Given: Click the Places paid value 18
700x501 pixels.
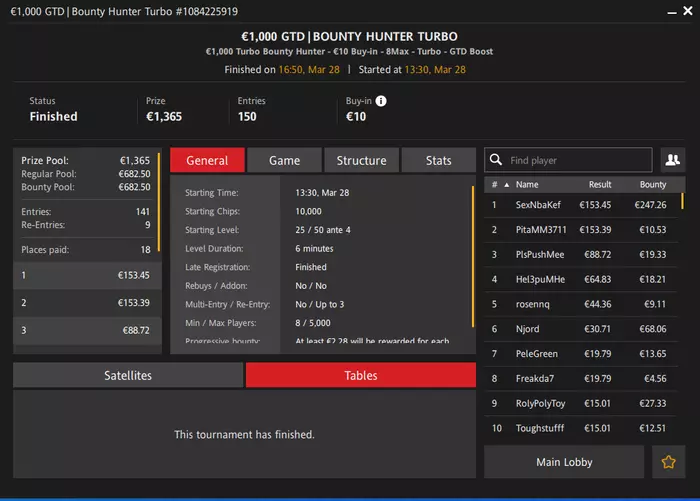Looking at the screenshot, I should (x=146, y=250).
